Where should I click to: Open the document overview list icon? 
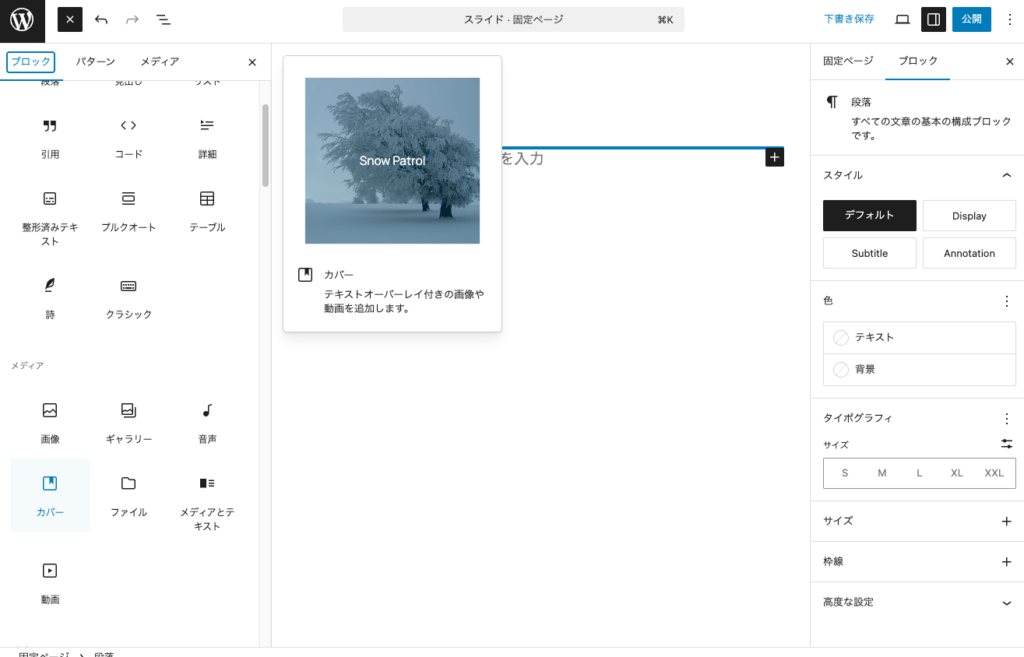(164, 19)
